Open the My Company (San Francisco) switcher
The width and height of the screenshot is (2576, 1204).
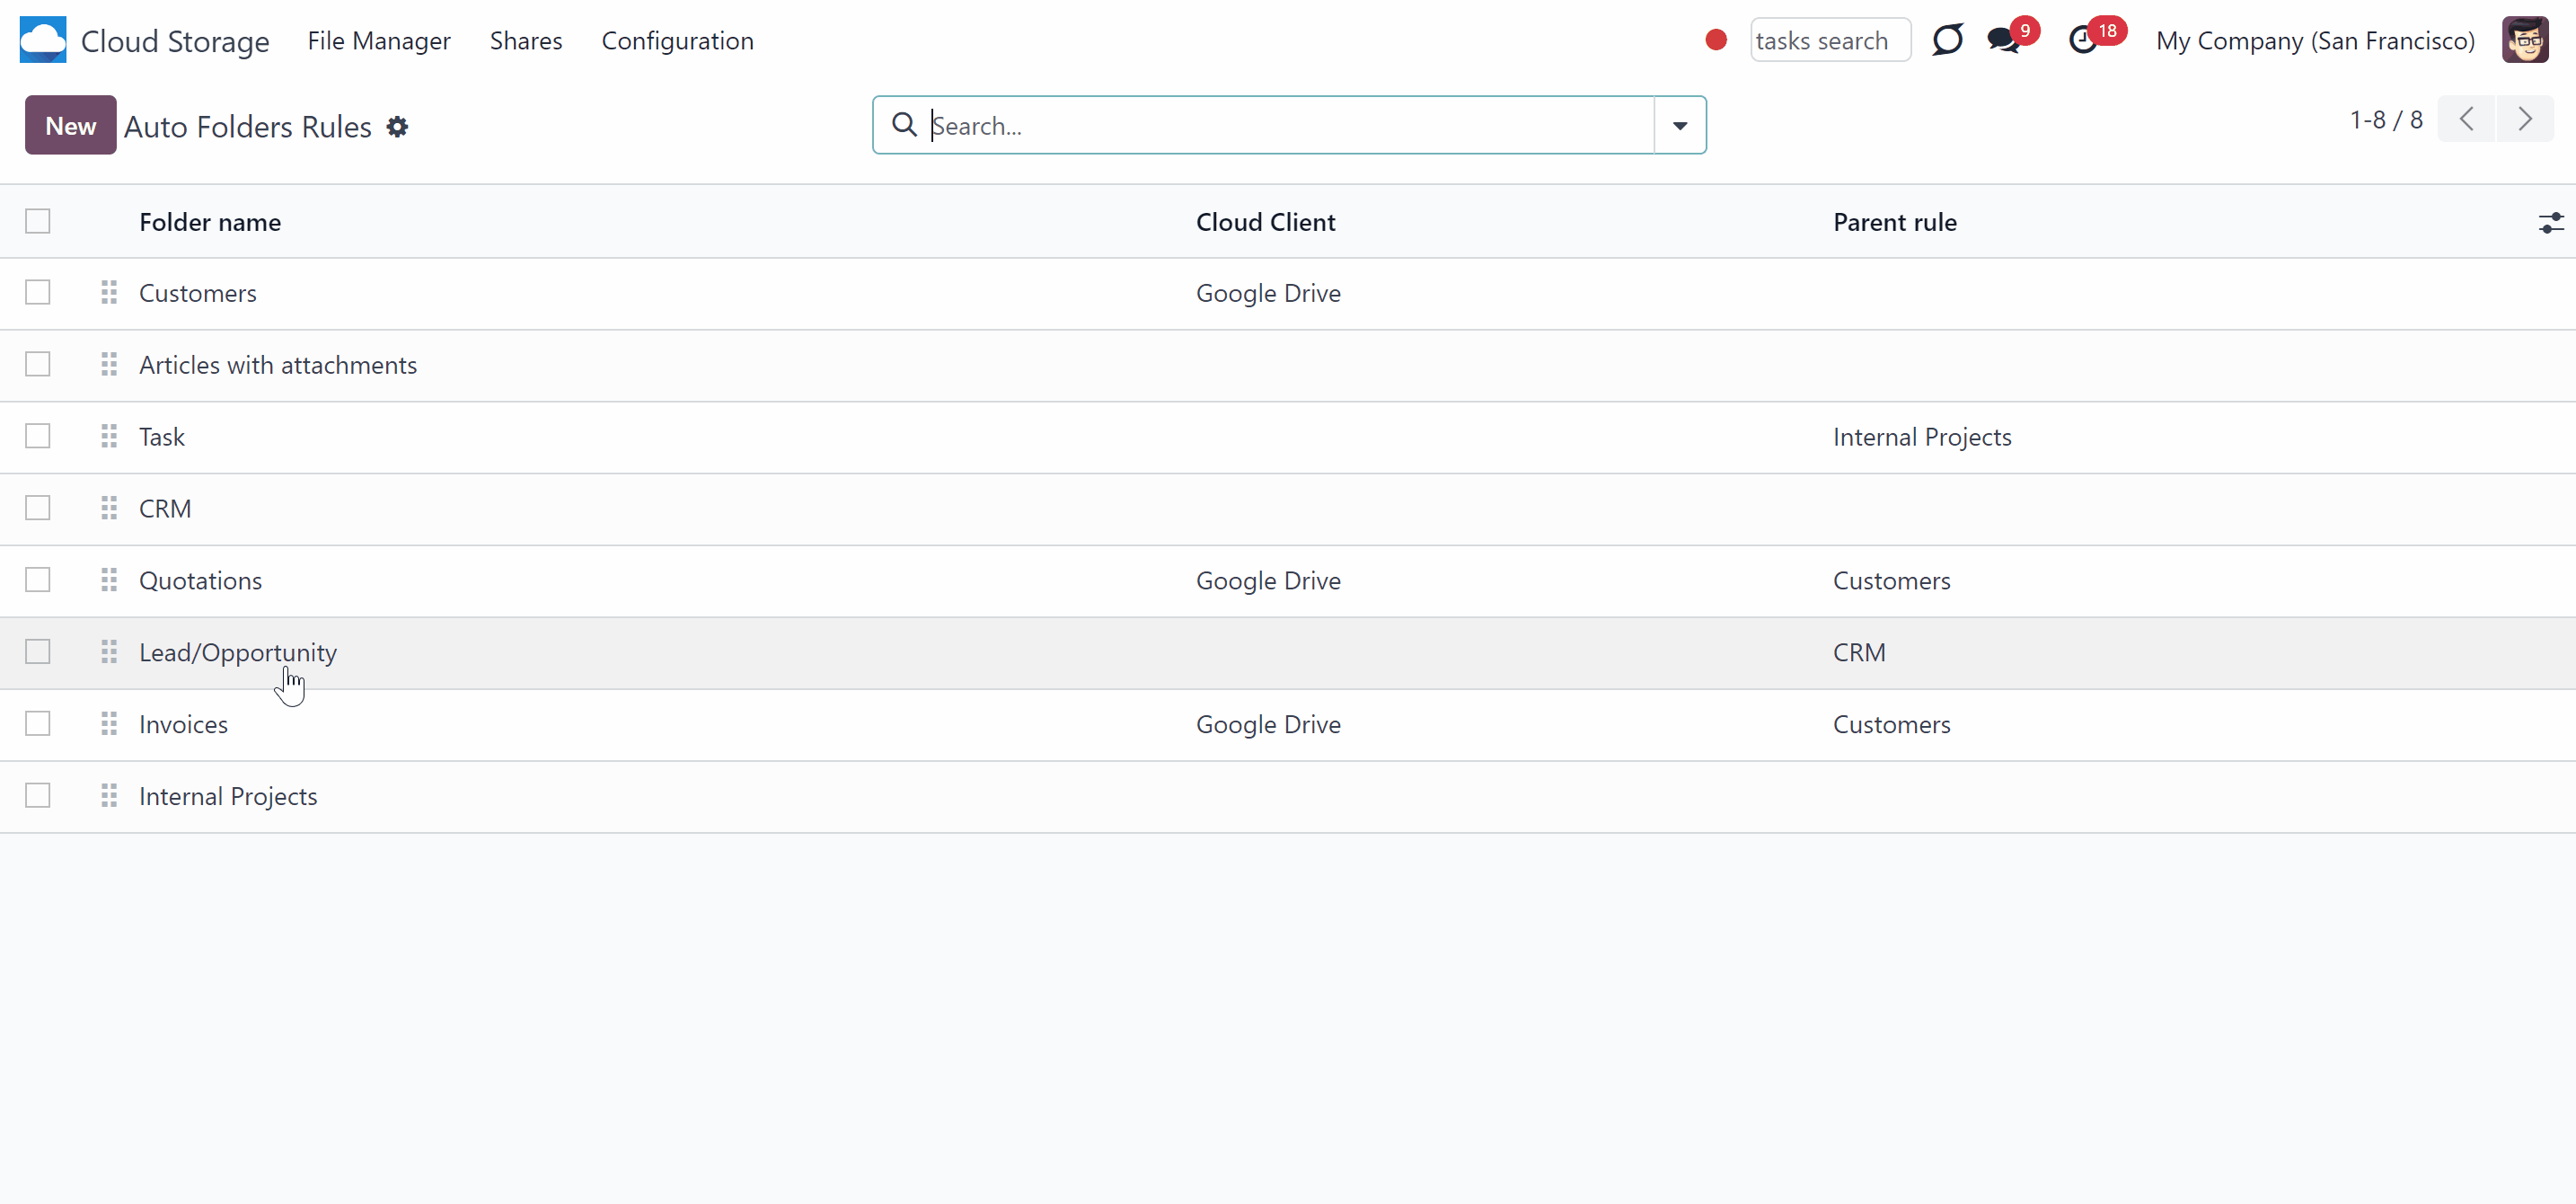2315,41
